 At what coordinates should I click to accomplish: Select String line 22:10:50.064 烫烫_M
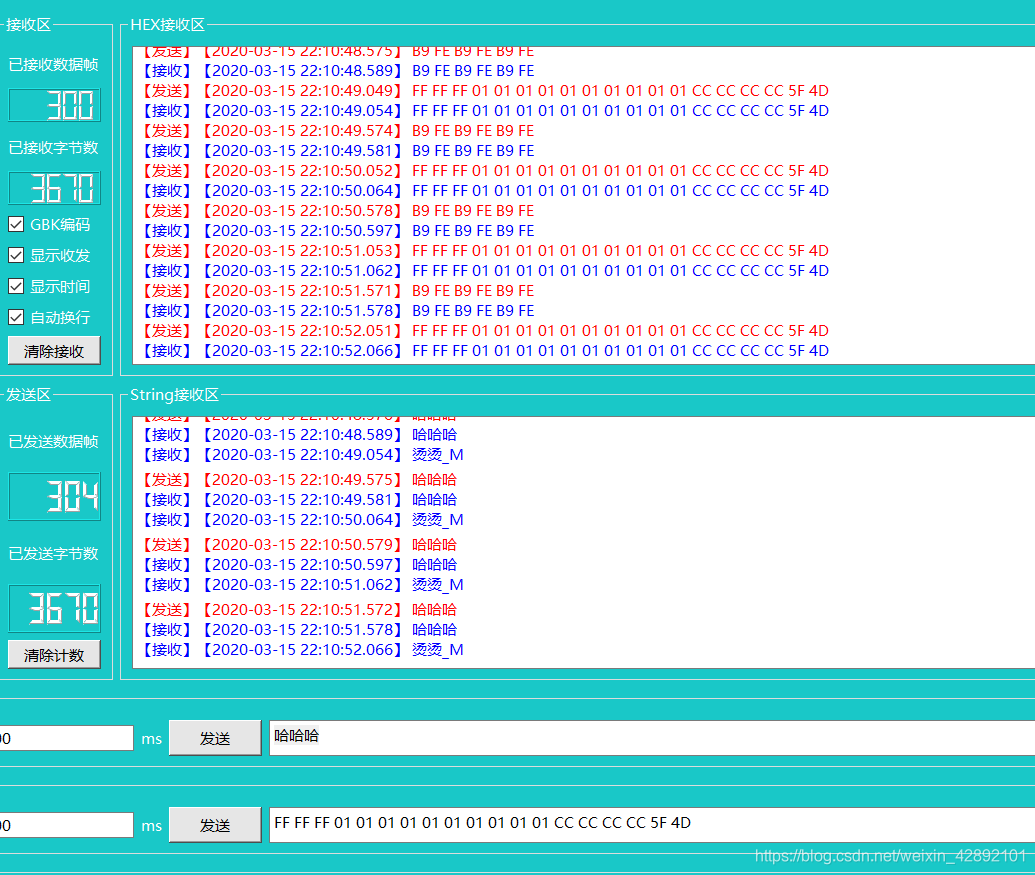click(x=304, y=519)
